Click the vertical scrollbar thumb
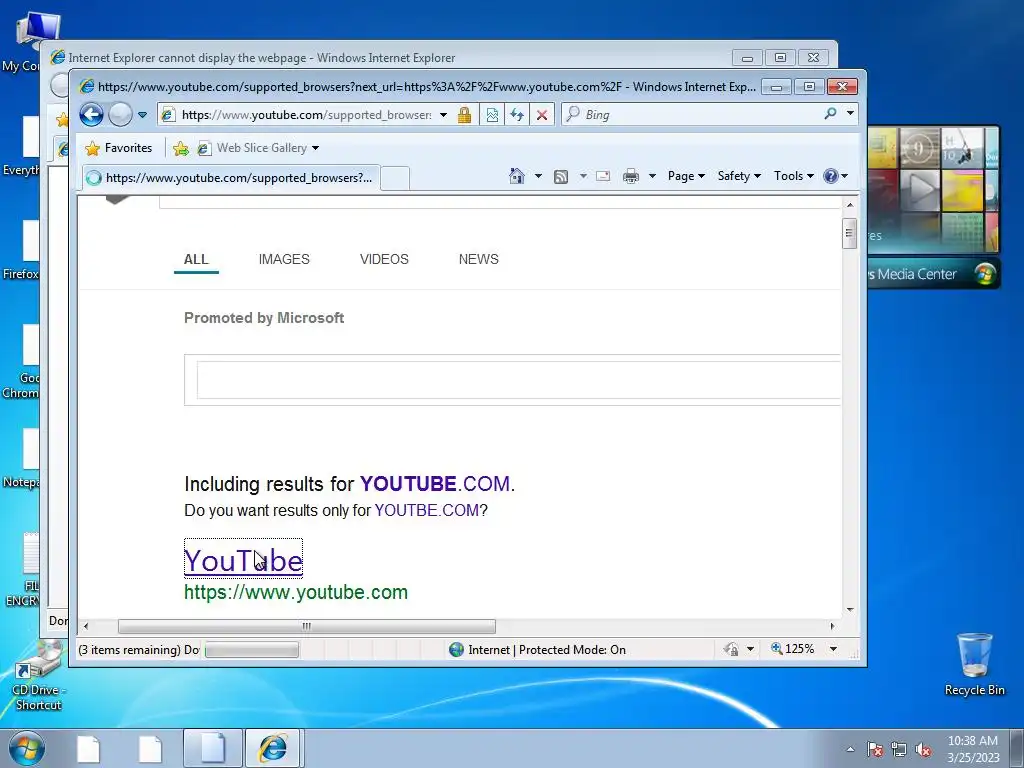 point(850,234)
